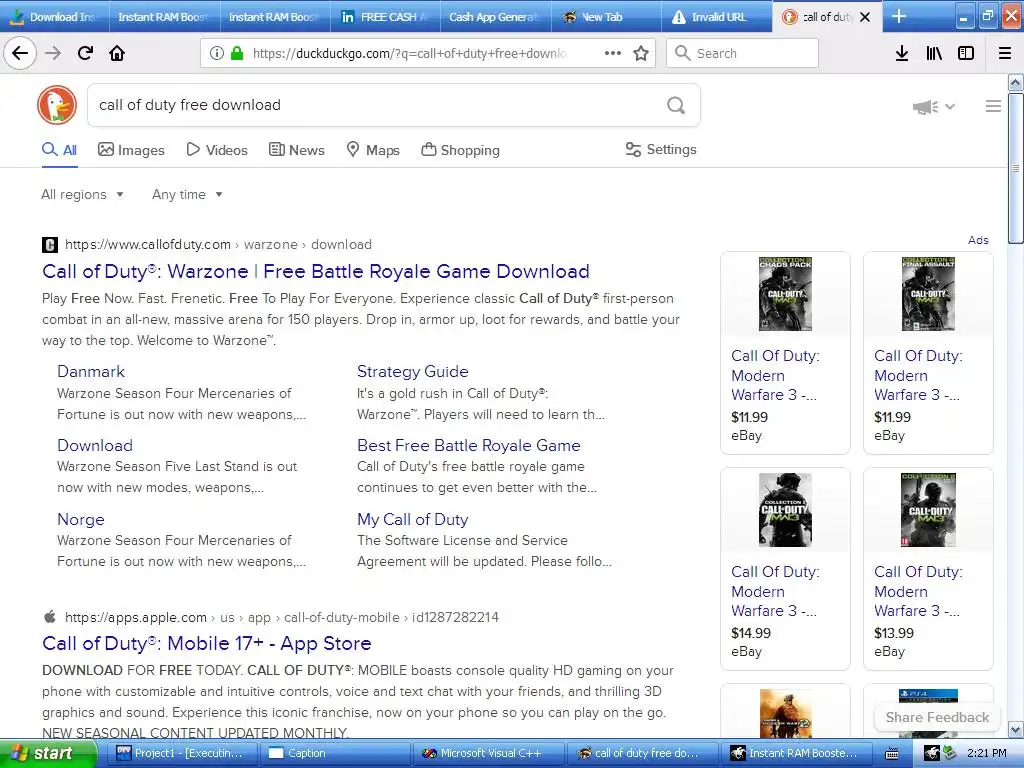Switch to Download Ins browser tab
Screen dimensions: 1024x768
[54, 17]
